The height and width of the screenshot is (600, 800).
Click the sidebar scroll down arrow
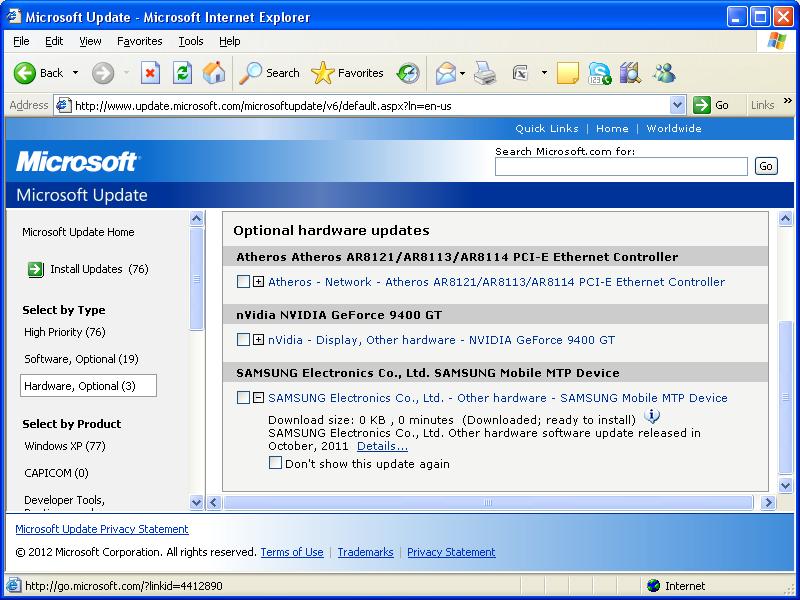[x=196, y=503]
